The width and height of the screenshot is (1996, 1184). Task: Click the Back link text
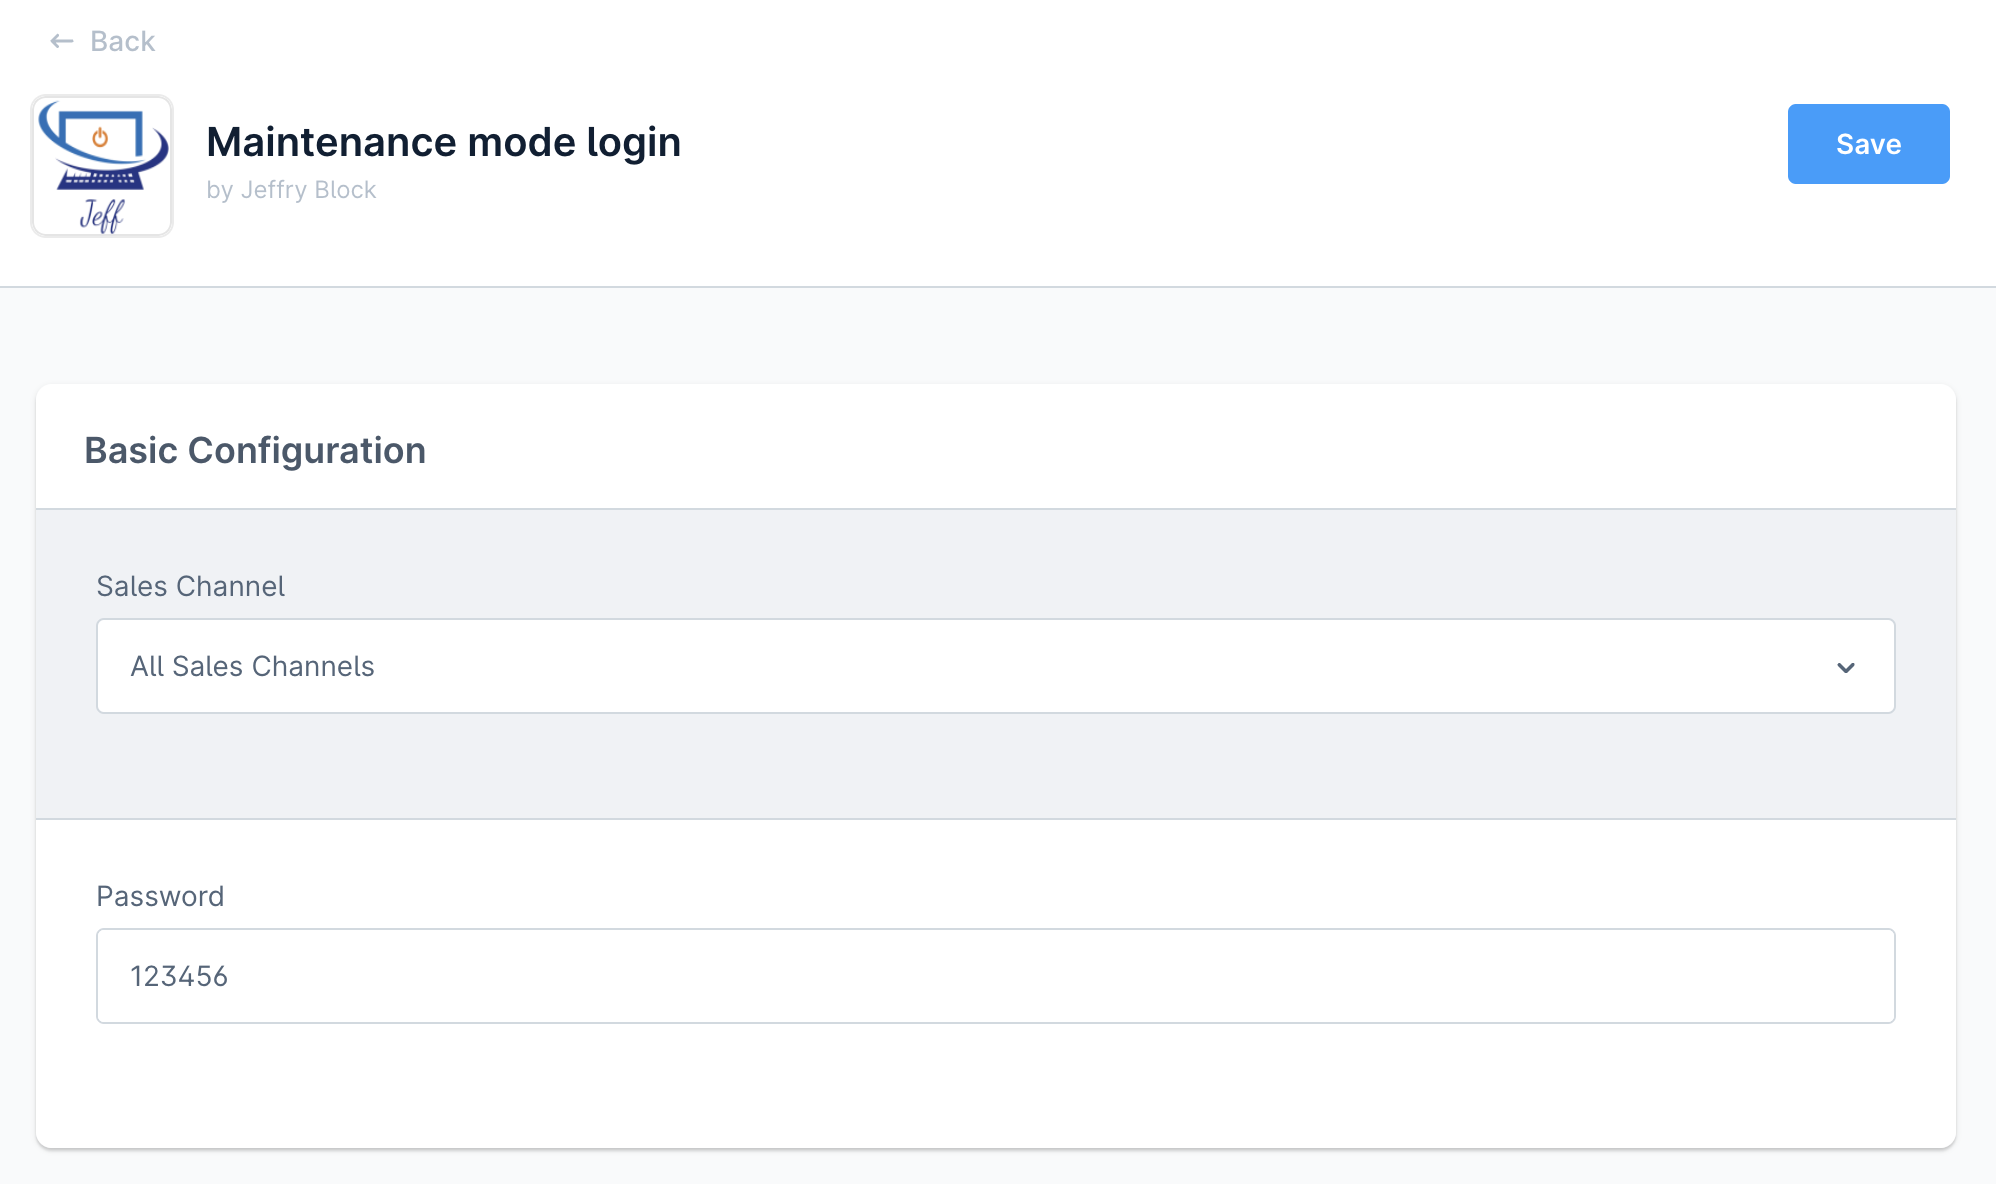[x=122, y=41]
